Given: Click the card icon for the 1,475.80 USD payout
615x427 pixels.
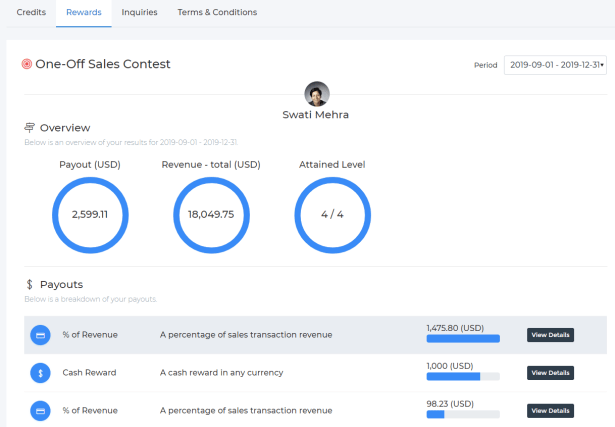Looking at the screenshot, I should click(x=39, y=335).
